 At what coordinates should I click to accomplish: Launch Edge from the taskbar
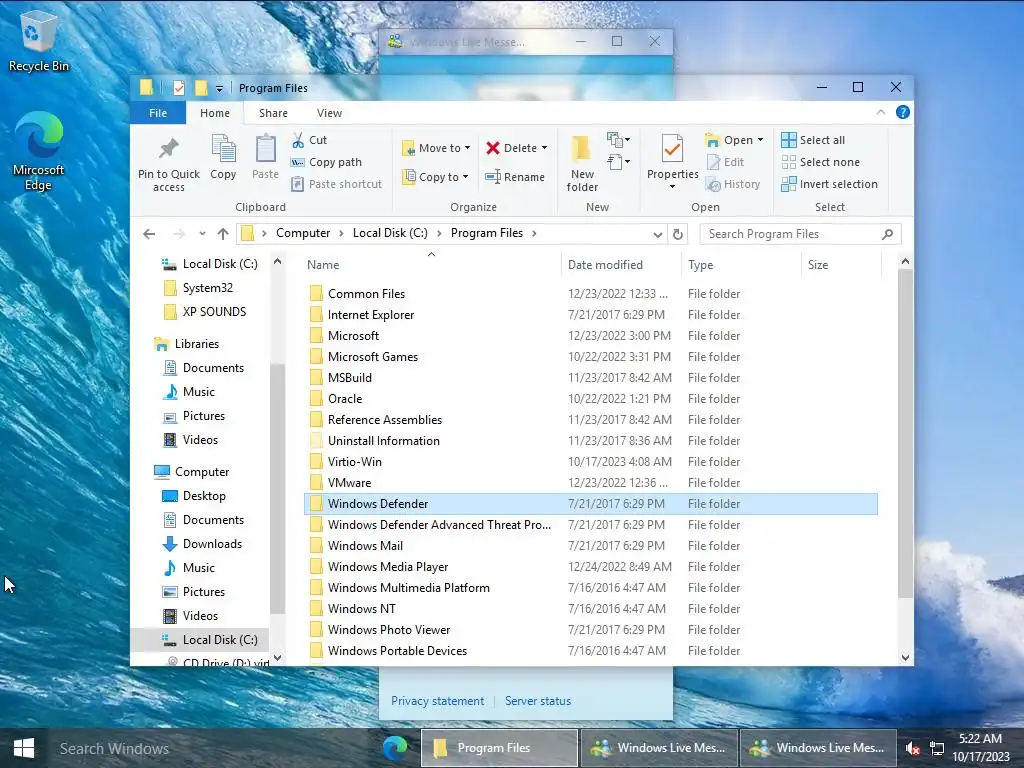coord(395,748)
